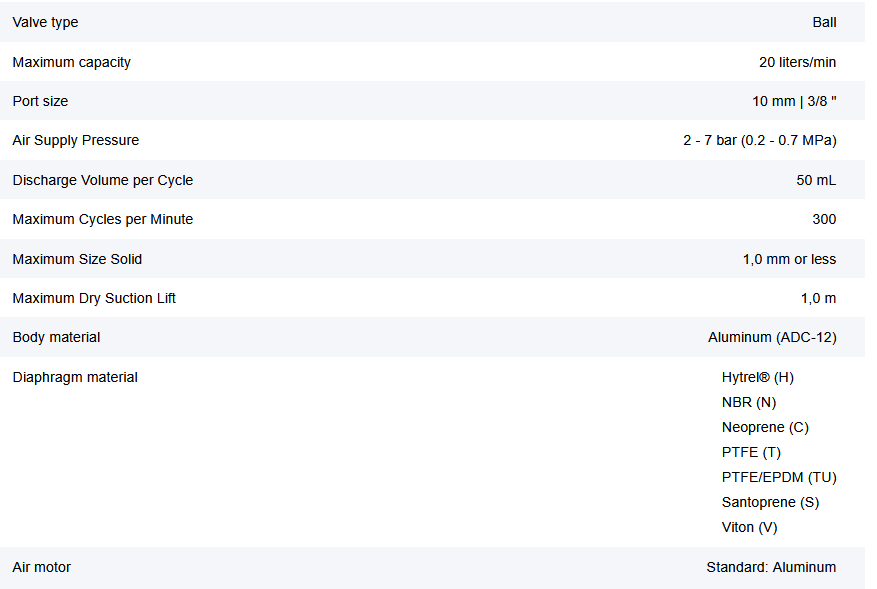
Task: Select the Hytrel® (H) diaphragm option
Action: (x=757, y=377)
